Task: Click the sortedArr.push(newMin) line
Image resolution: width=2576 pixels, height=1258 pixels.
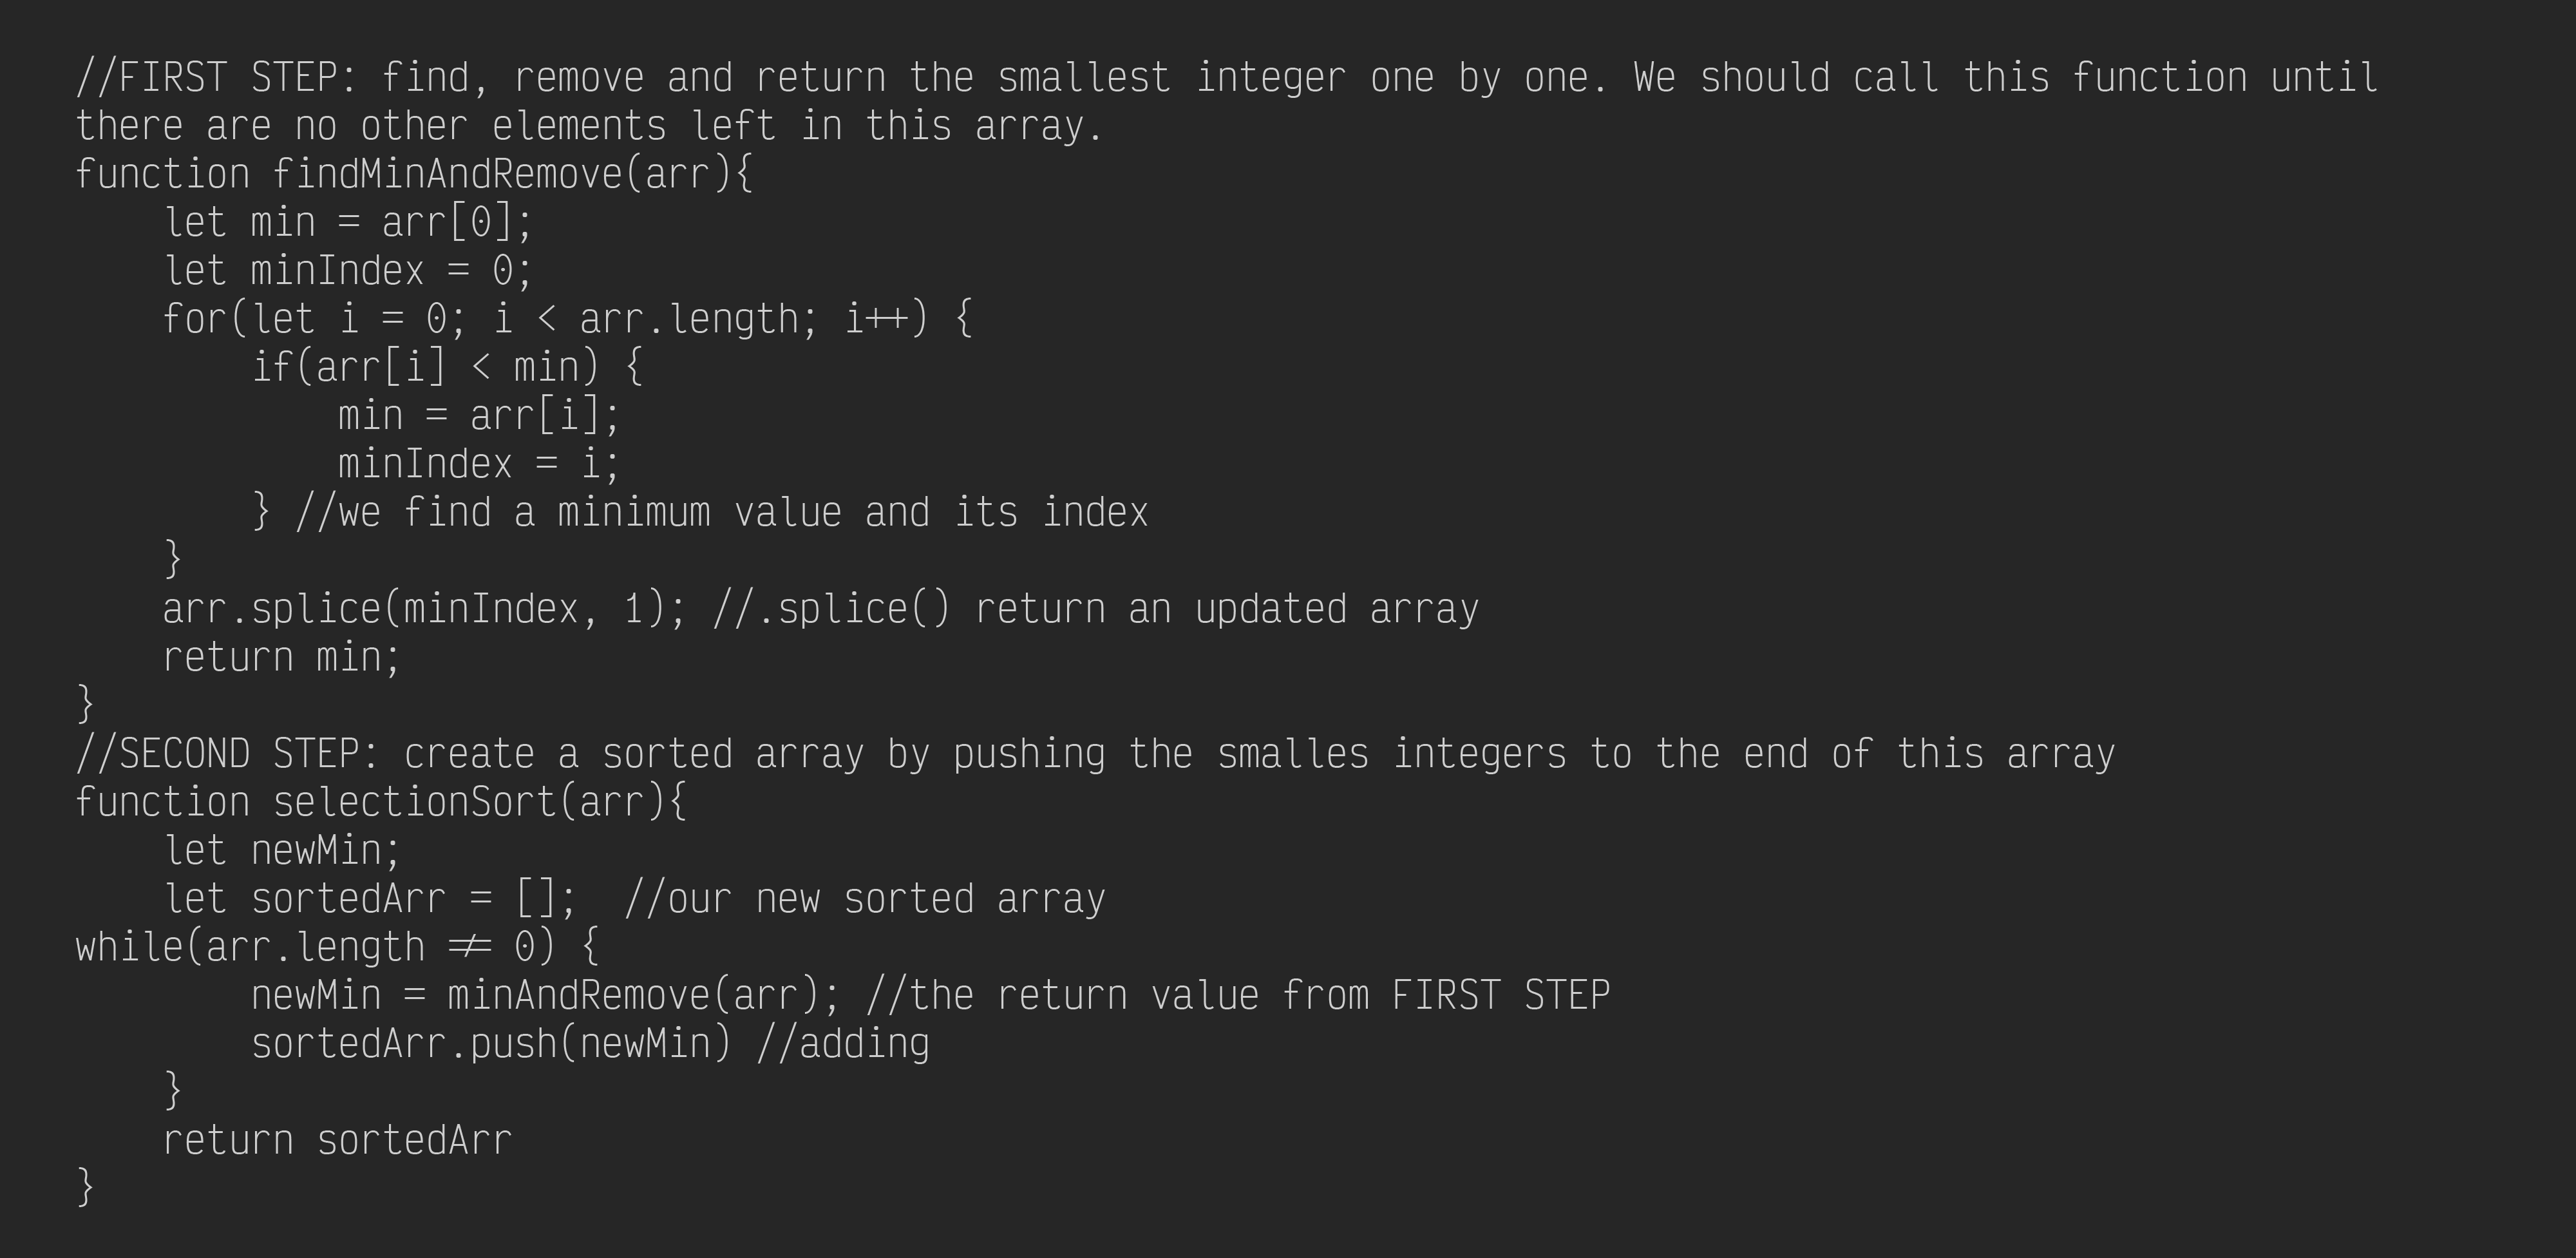Action: [x=491, y=1043]
